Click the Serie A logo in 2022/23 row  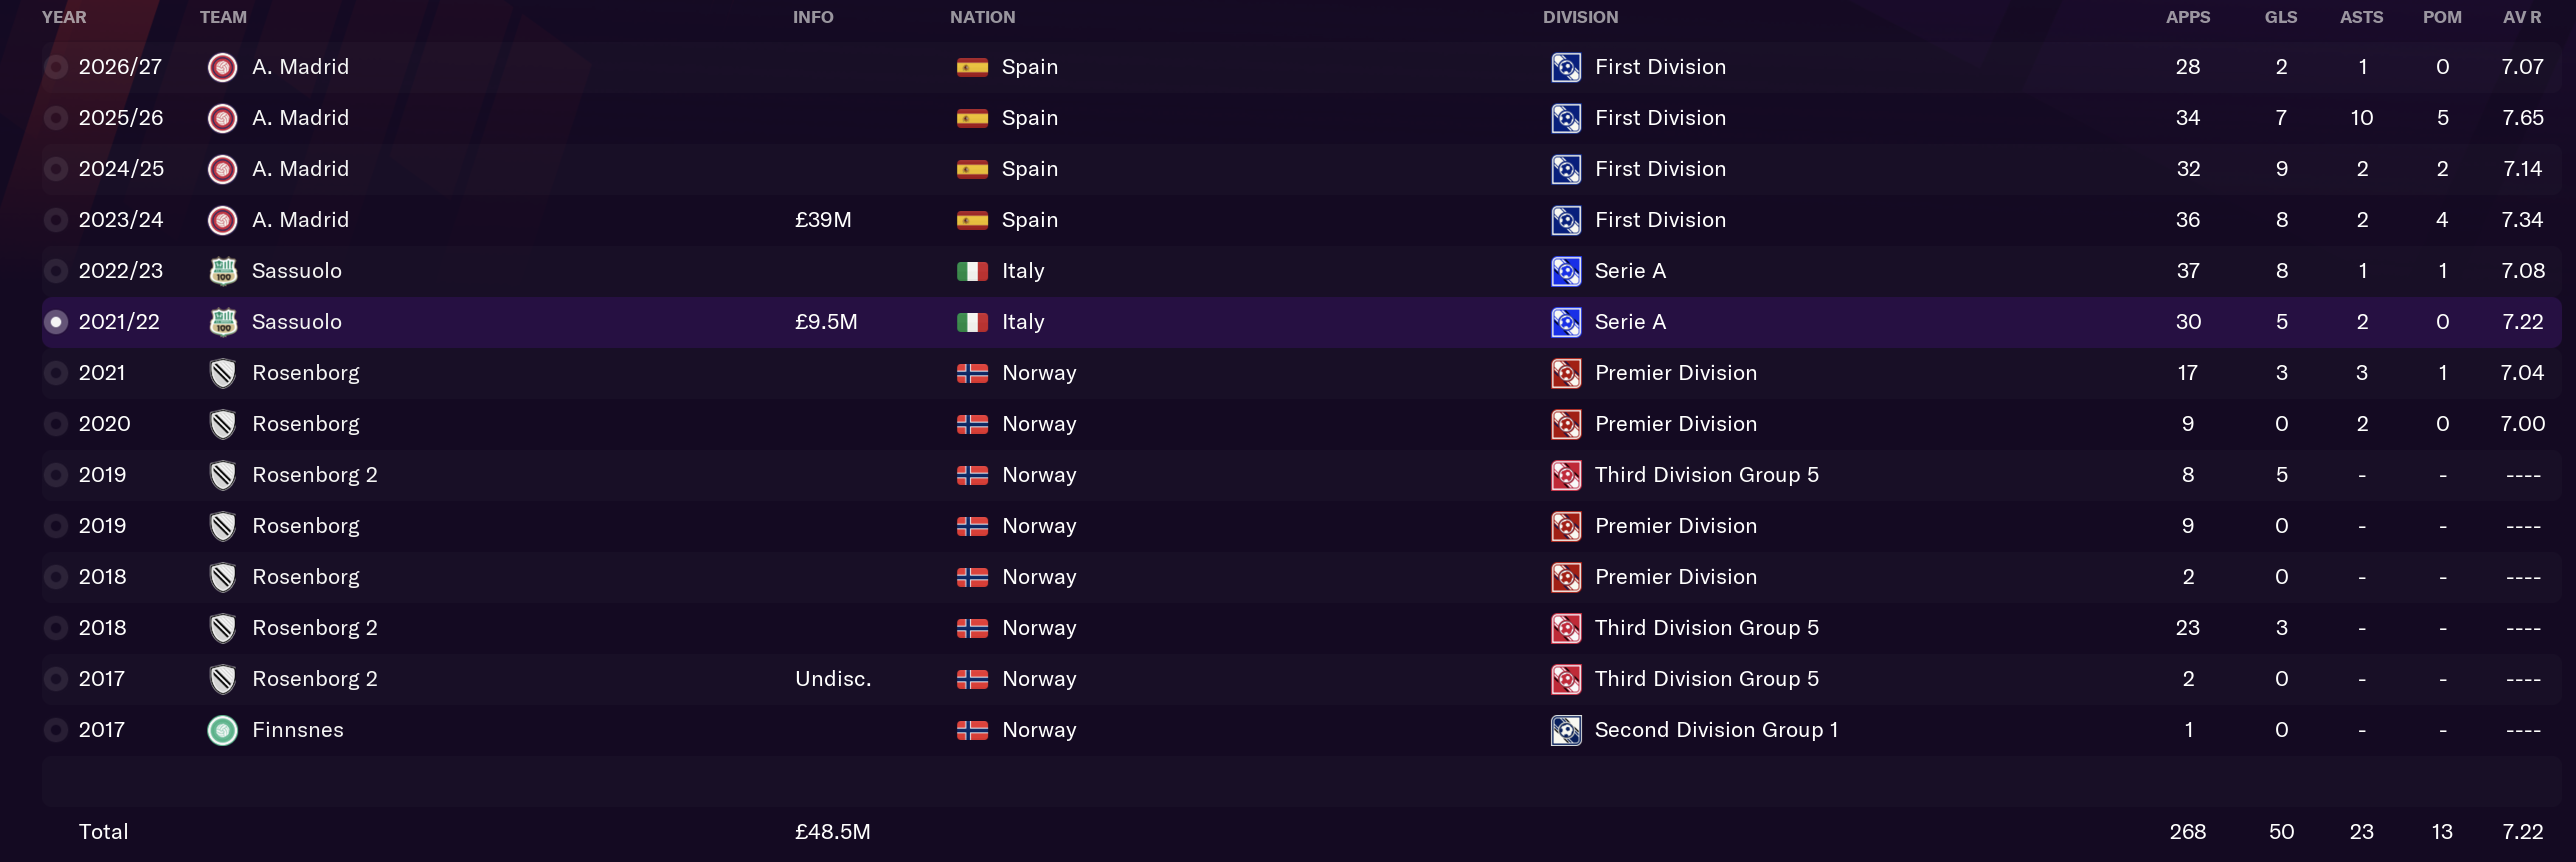click(1566, 271)
